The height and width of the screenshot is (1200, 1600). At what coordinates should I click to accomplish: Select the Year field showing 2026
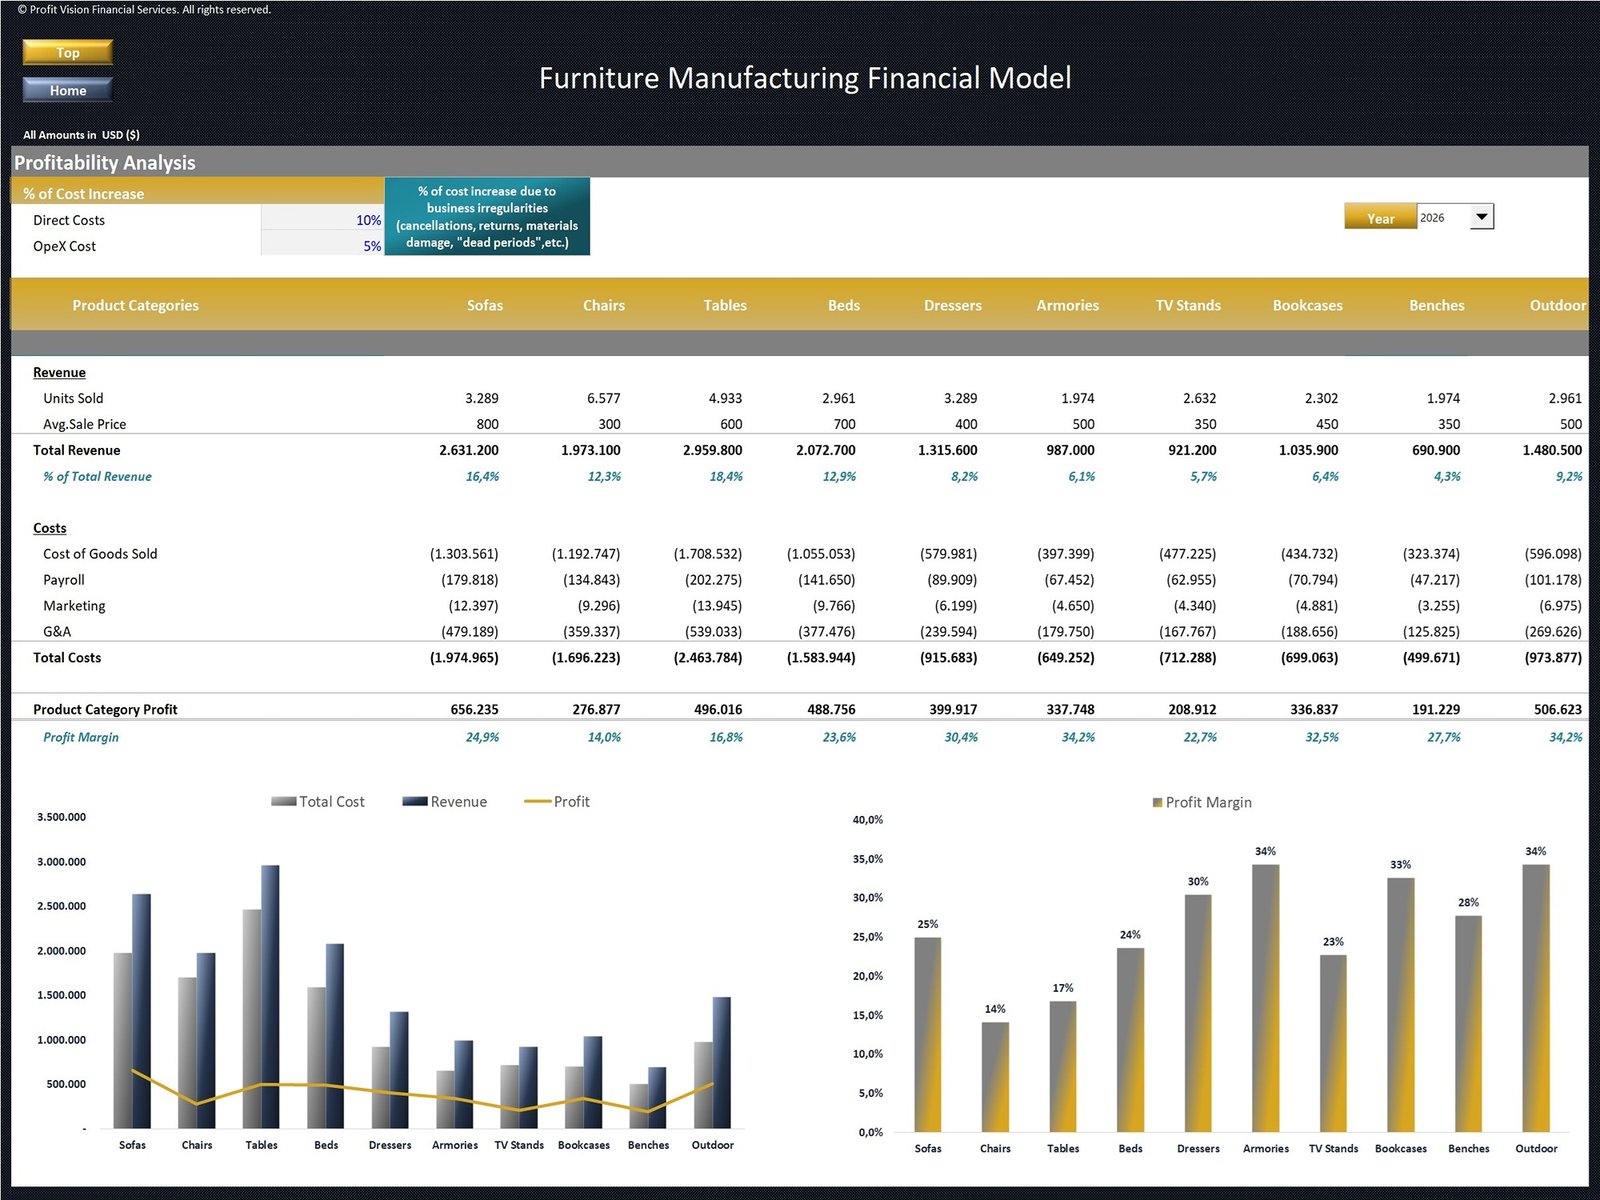1442,217
